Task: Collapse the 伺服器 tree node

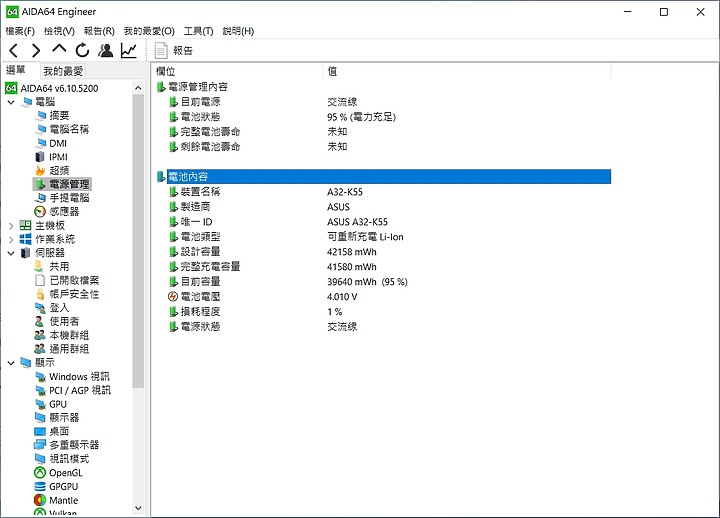Action: point(11,253)
